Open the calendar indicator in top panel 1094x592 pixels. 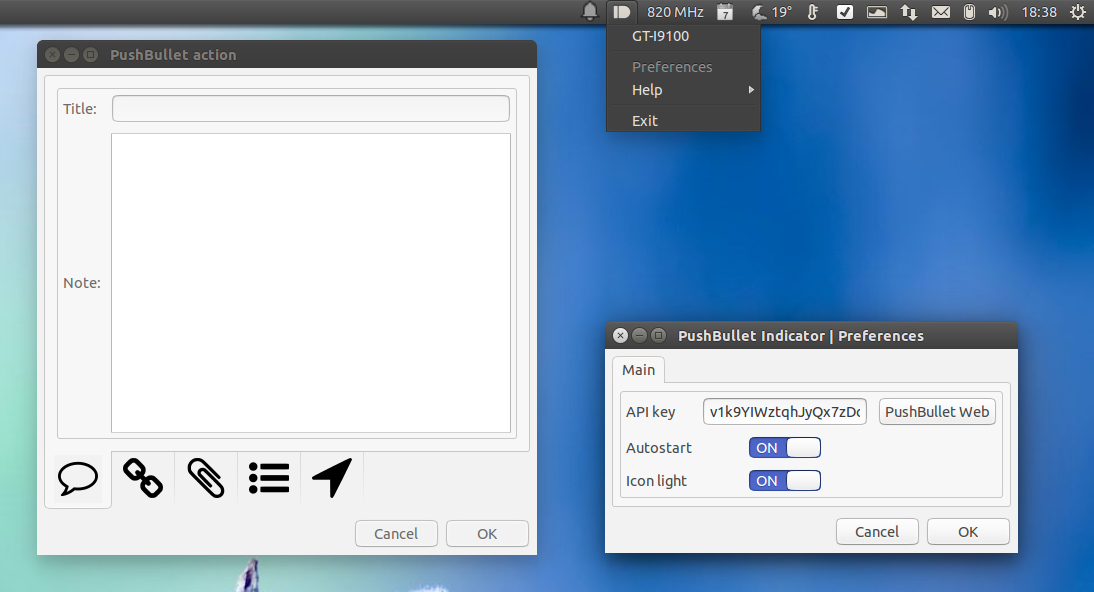pos(725,12)
